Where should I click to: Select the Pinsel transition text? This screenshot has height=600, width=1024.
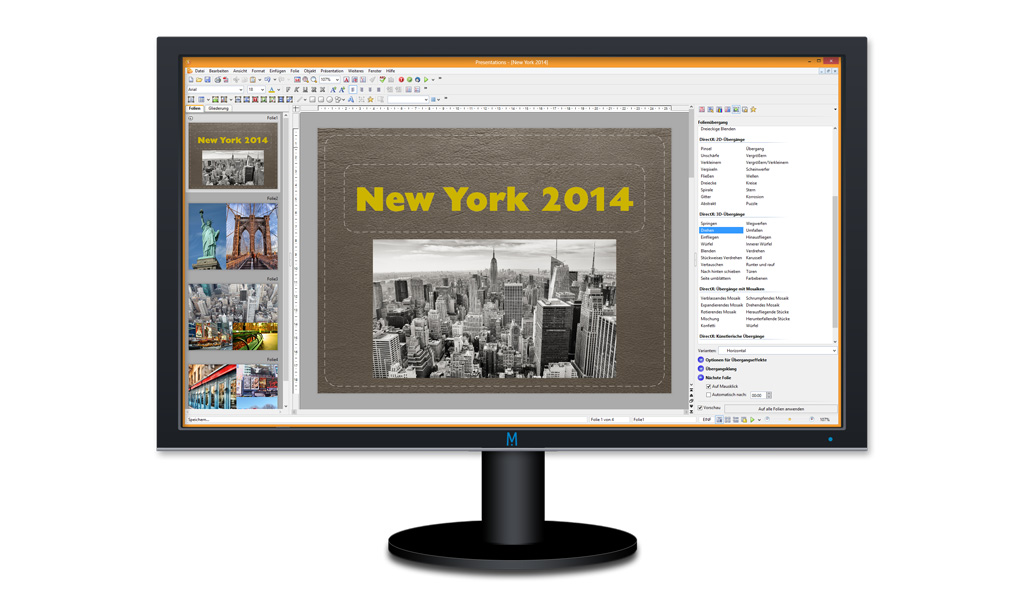click(706, 149)
